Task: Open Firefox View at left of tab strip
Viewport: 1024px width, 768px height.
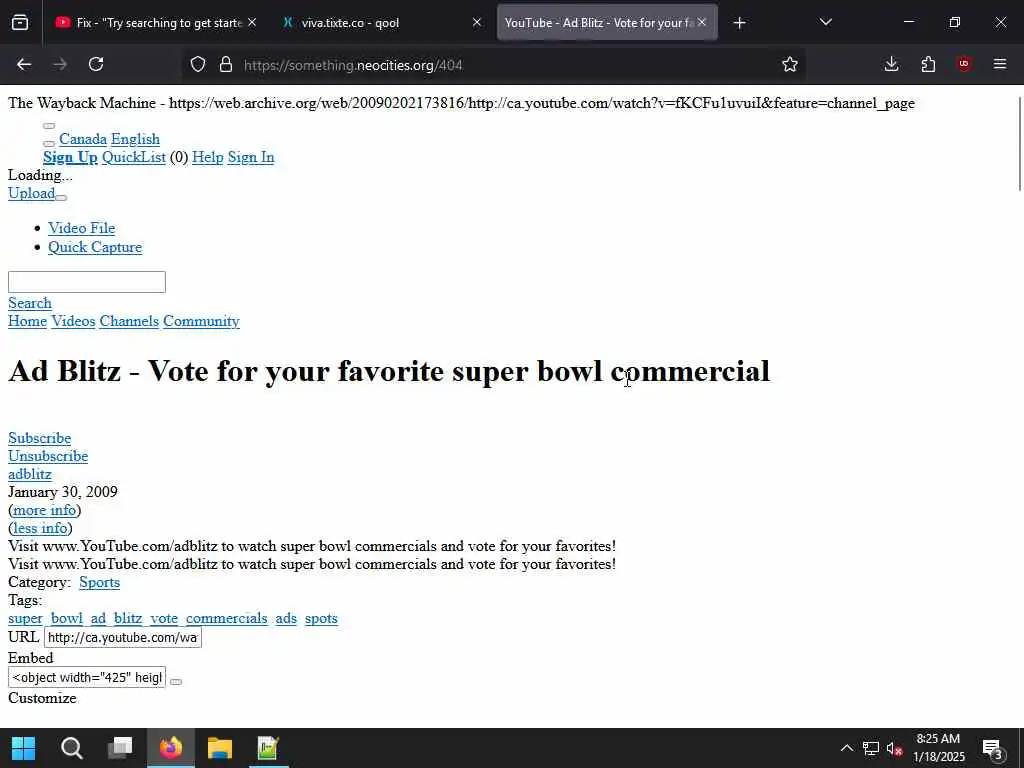Action: (x=20, y=23)
